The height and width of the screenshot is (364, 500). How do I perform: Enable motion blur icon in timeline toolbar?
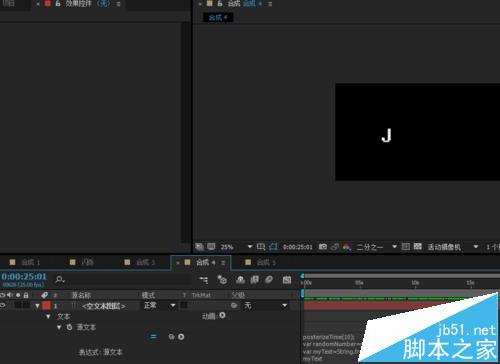[269, 280]
